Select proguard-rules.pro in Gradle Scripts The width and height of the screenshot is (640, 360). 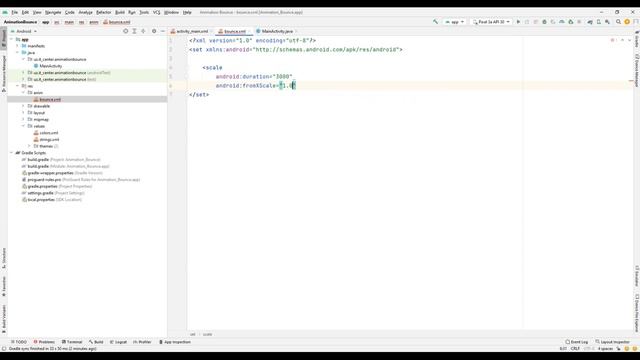tap(44, 180)
